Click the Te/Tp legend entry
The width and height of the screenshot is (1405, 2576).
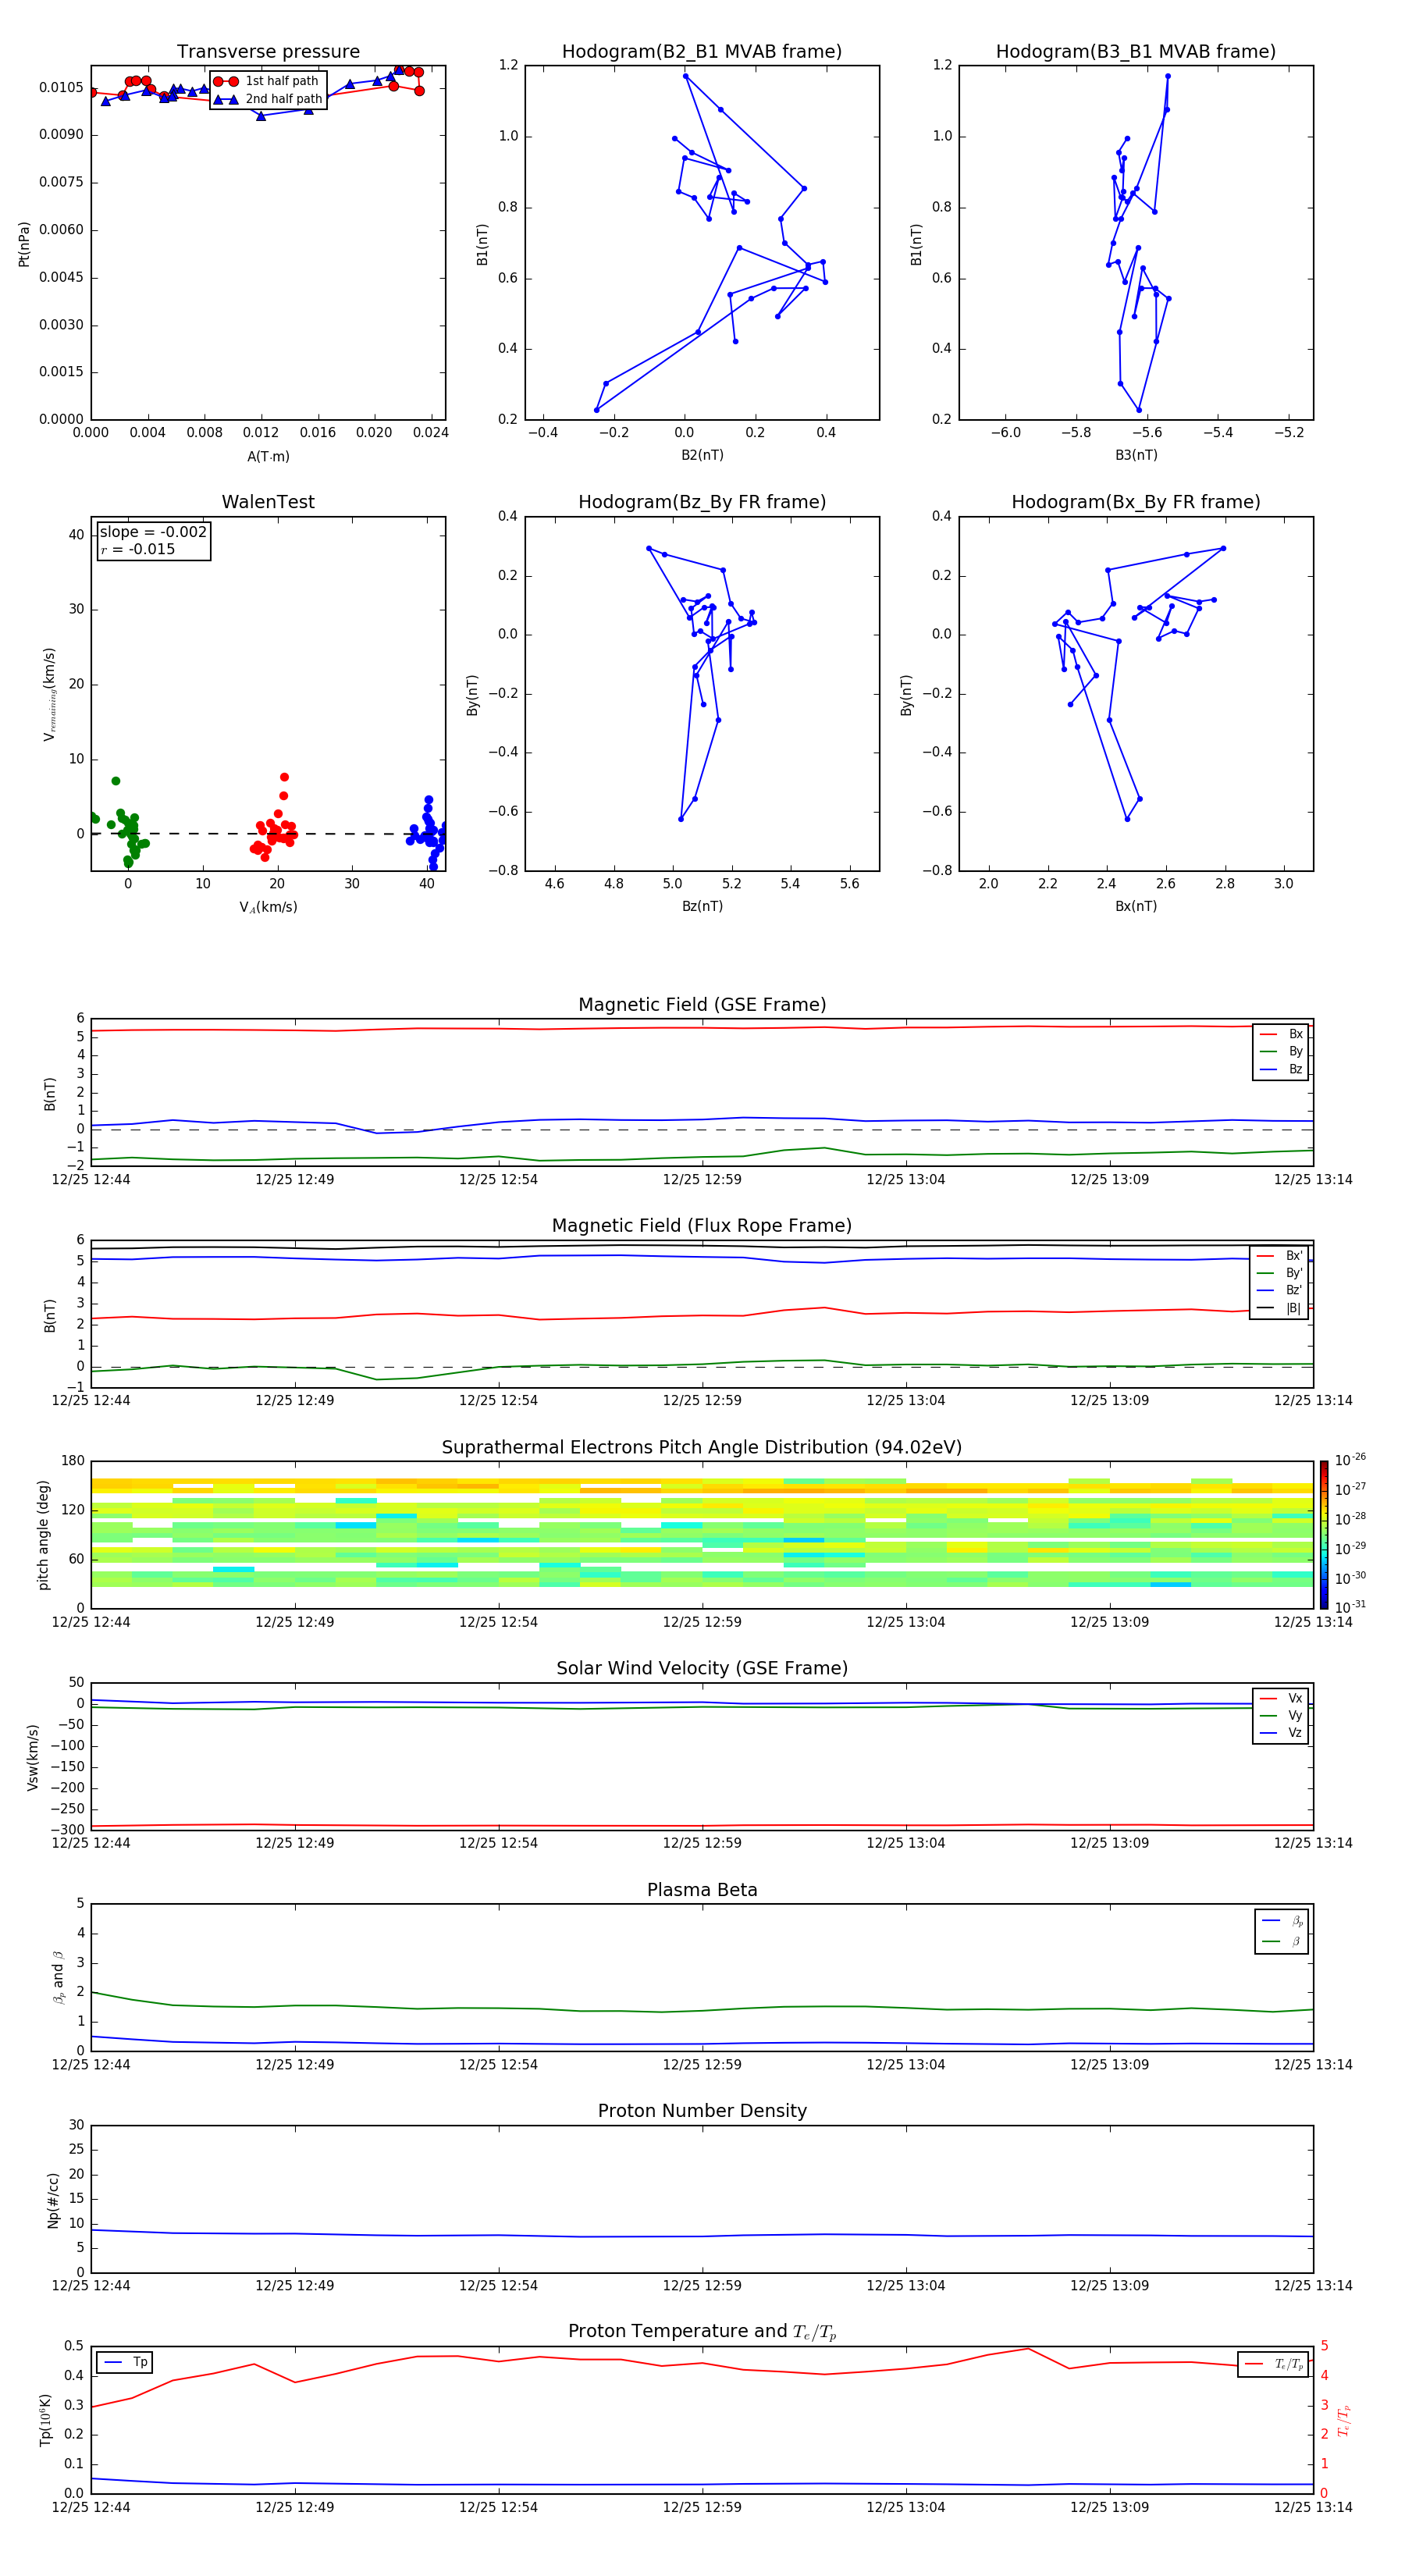(1274, 2364)
